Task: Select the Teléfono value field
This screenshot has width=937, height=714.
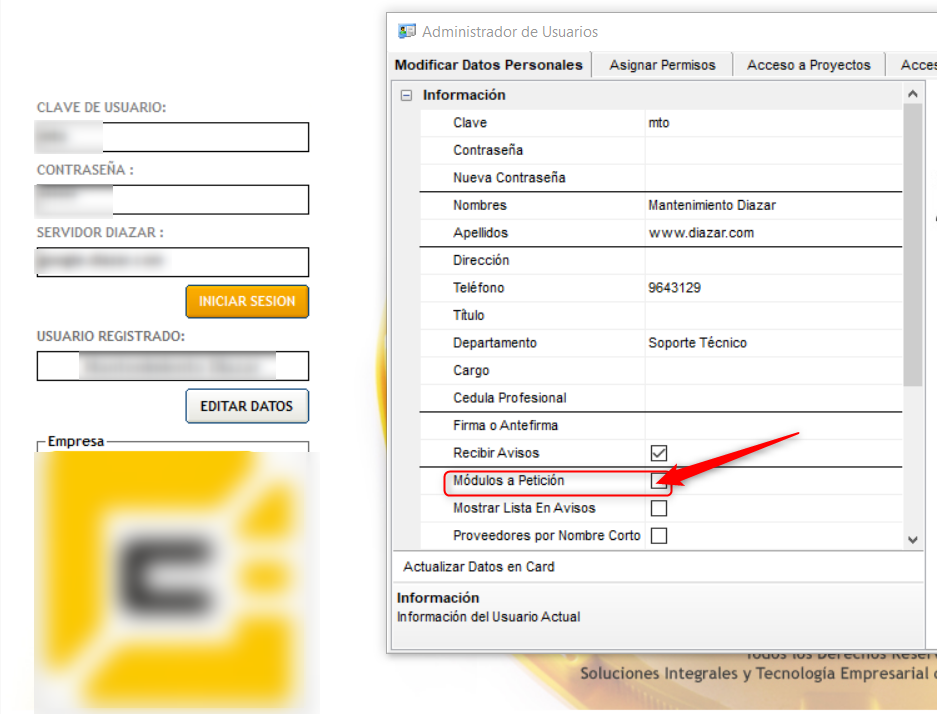Action: pyautogui.click(x=770, y=288)
